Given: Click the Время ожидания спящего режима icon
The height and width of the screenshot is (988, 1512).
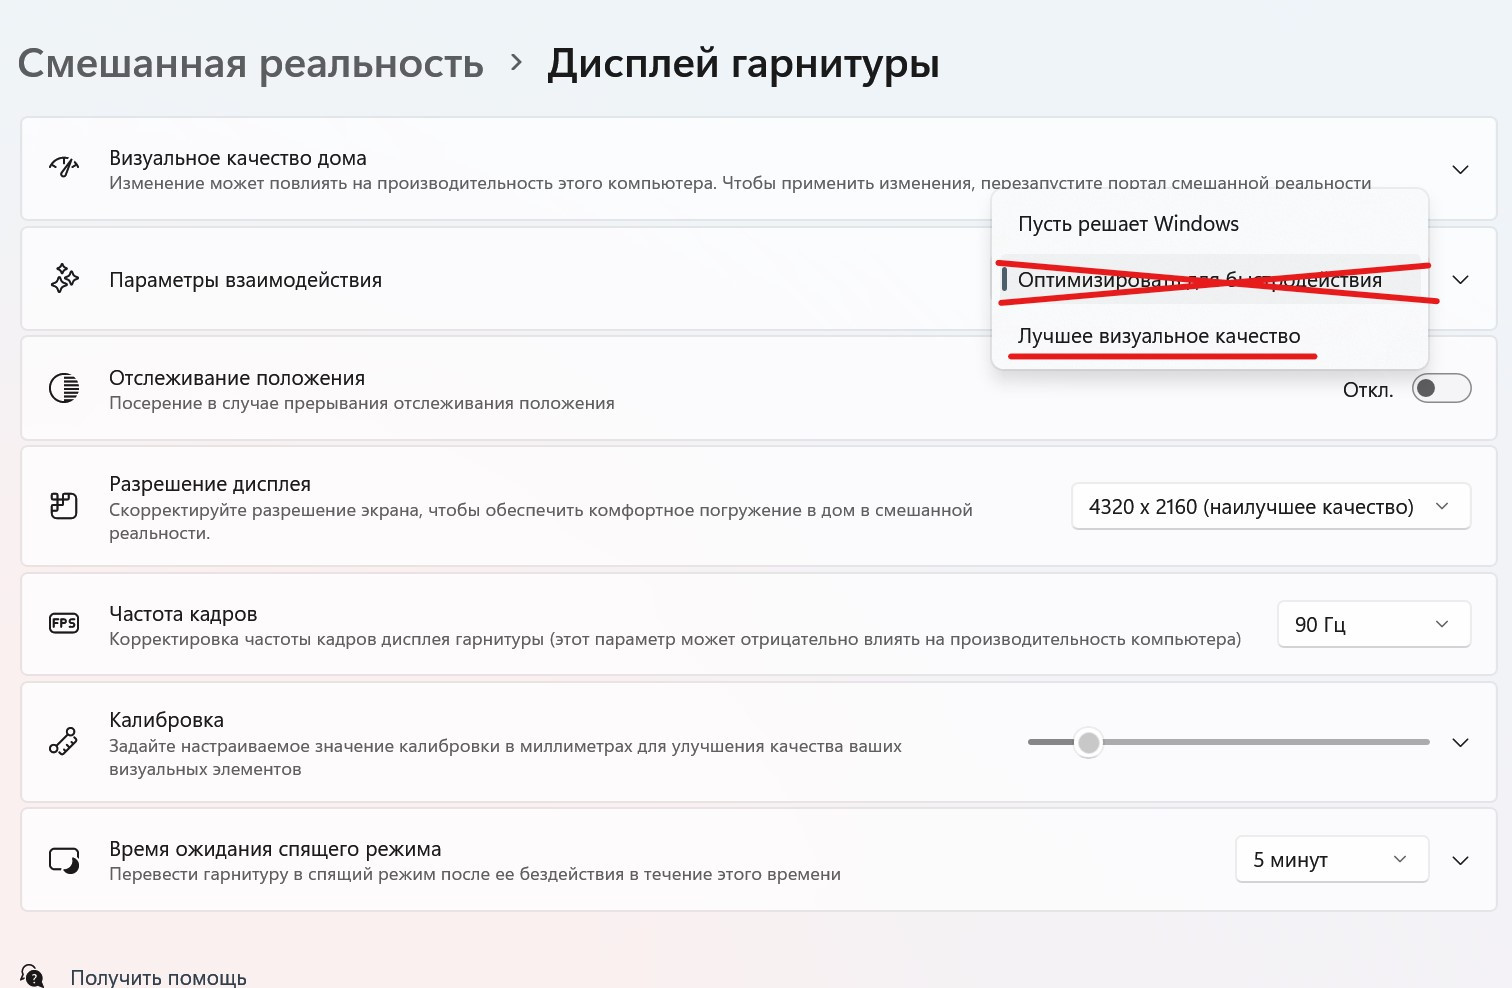Looking at the screenshot, I should pos(64,860).
